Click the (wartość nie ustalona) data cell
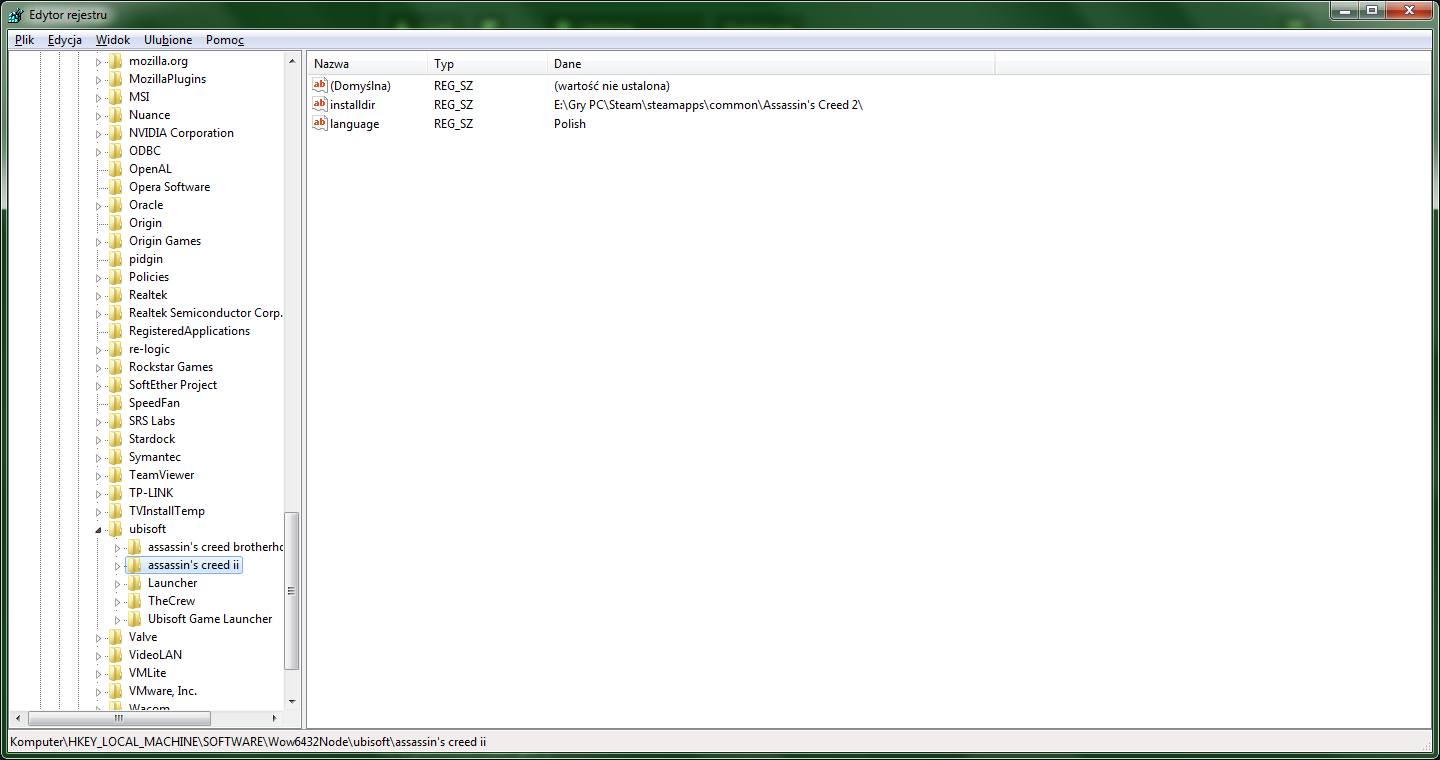 point(612,85)
